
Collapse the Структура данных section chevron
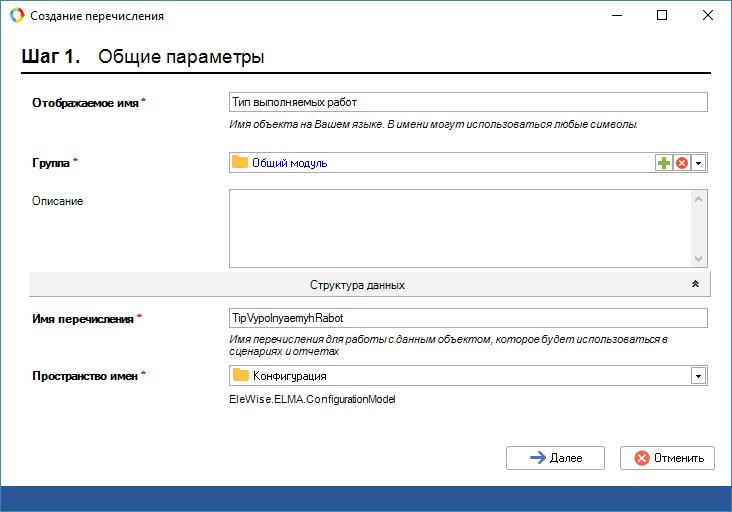point(695,284)
